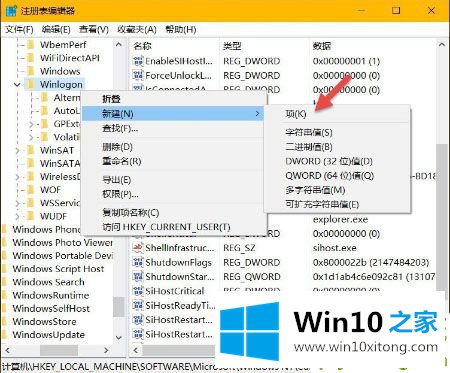Viewport: 450px width, 373px height.
Task: Select the Winlogon key in tree
Action: pyautogui.click(x=61, y=85)
